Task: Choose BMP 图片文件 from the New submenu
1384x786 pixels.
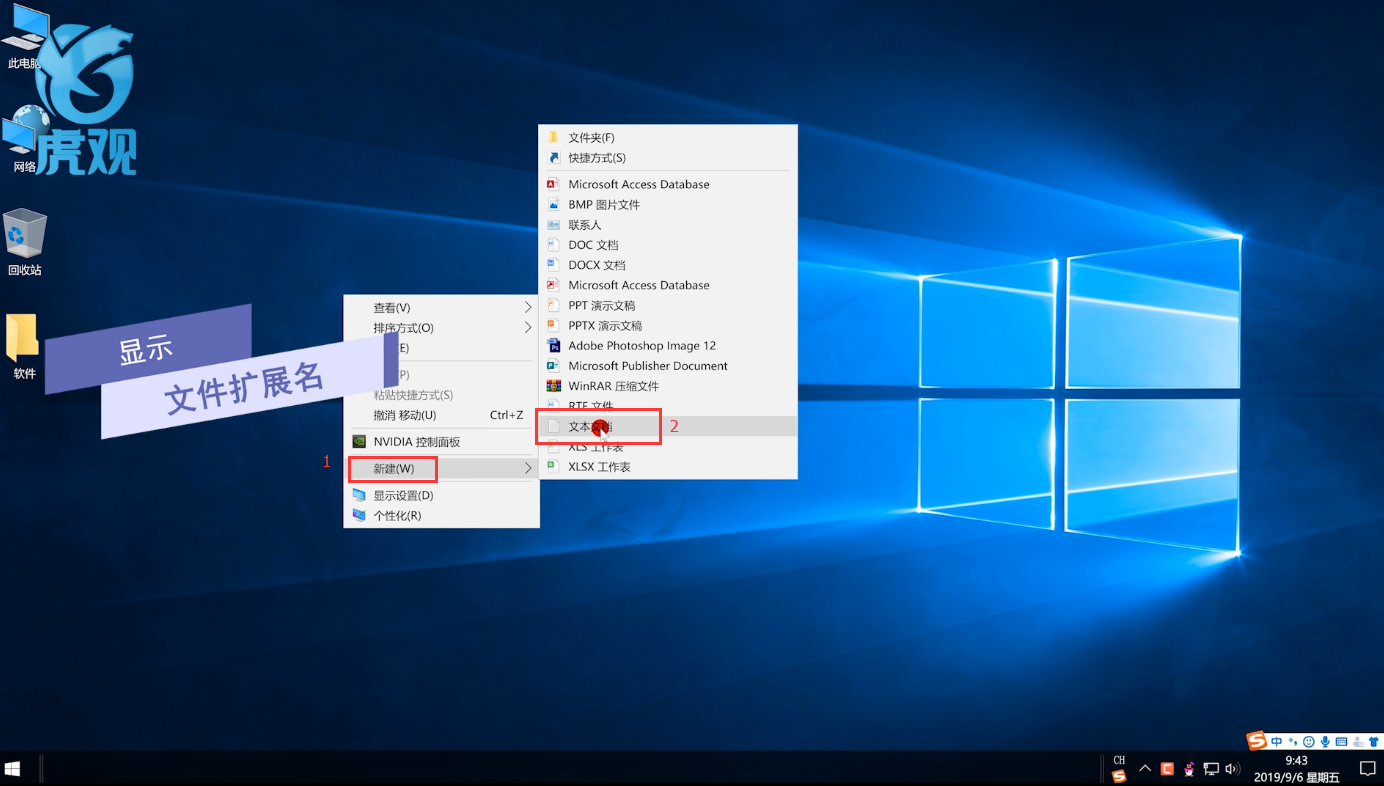Action: pyautogui.click(x=667, y=205)
